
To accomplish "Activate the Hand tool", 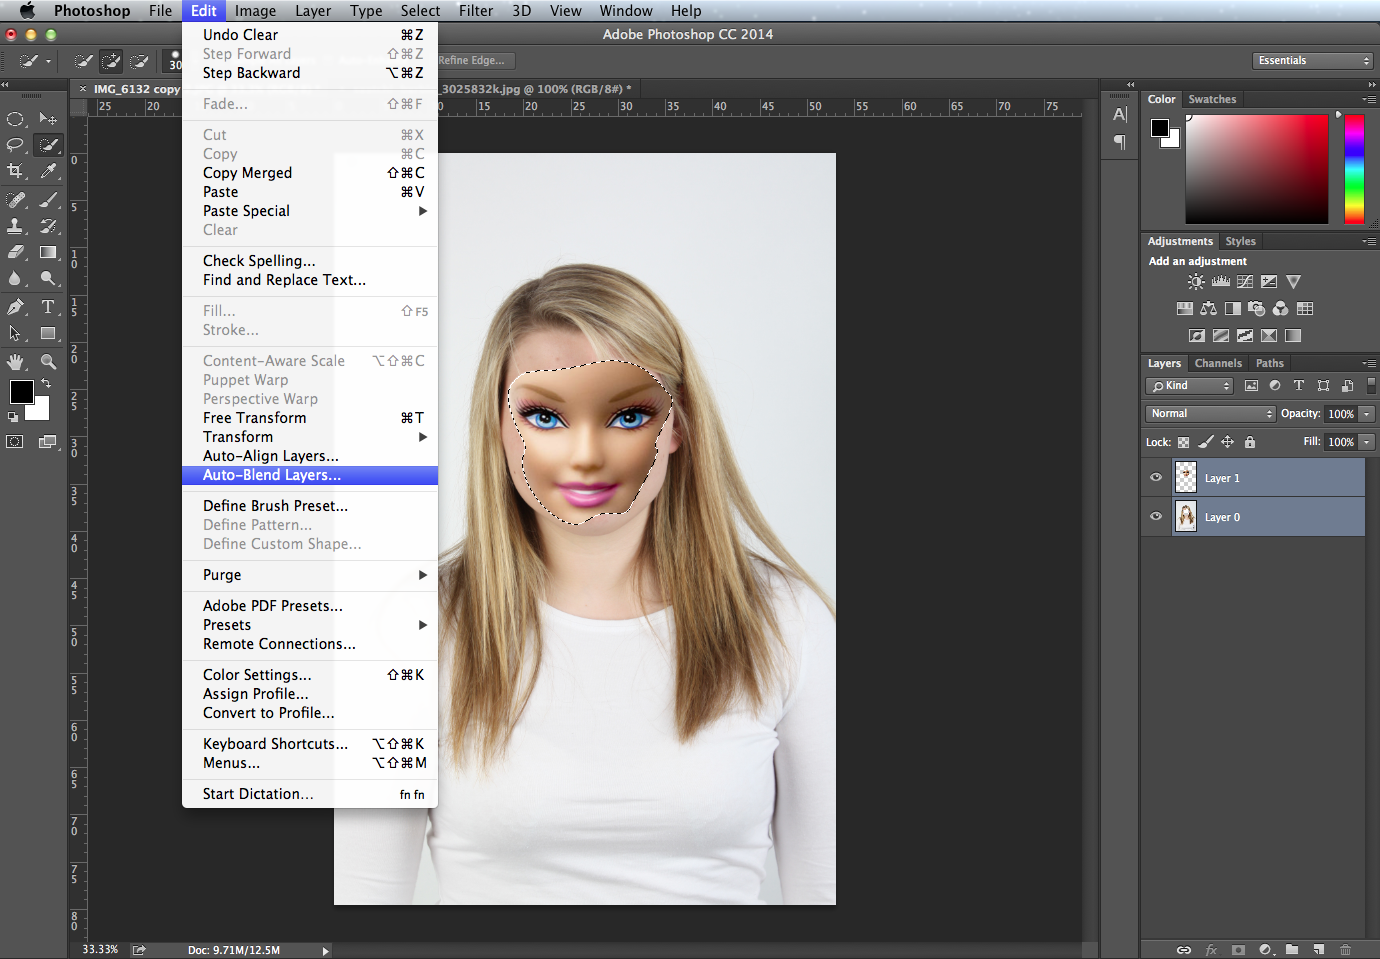I will (15, 361).
